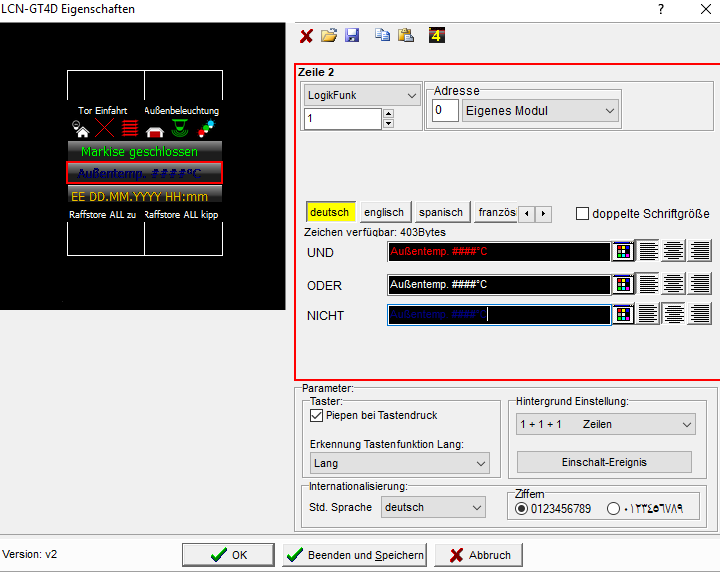Open the color picker for UND text
This screenshot has height=572, width=720.
(x=623, y=252)
